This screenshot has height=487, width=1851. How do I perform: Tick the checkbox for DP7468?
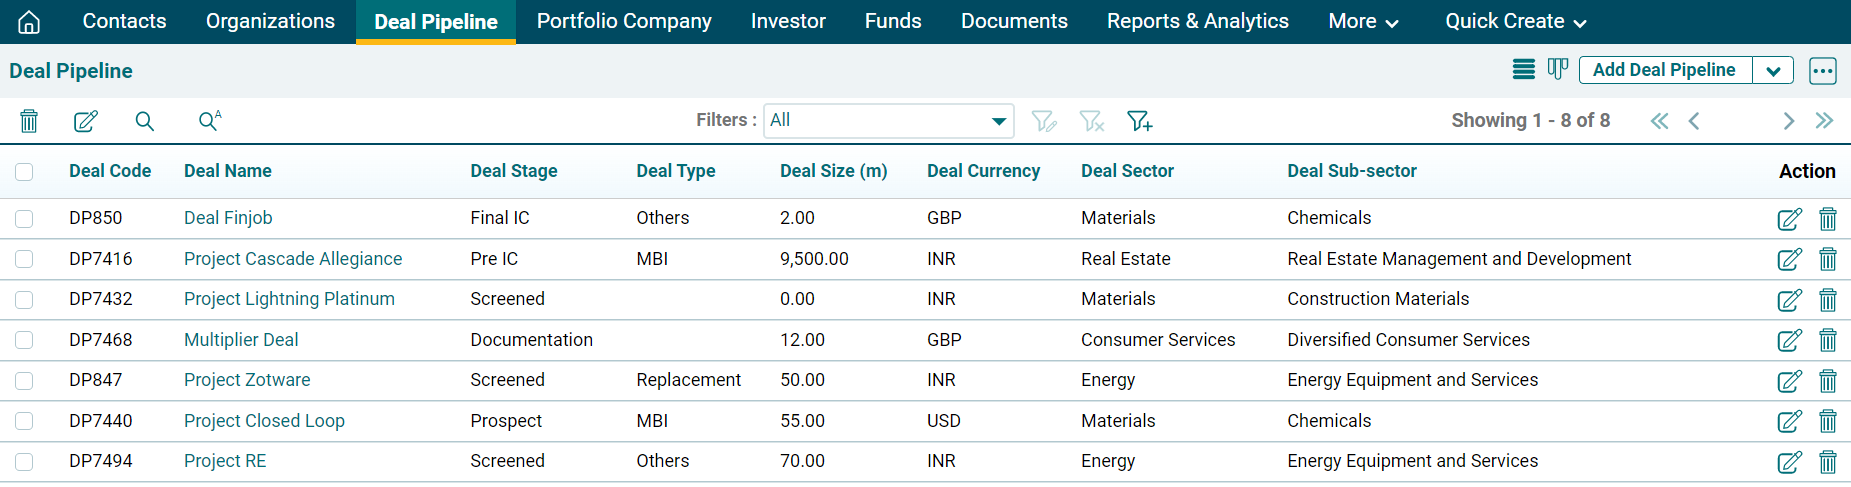coord(24,340)
